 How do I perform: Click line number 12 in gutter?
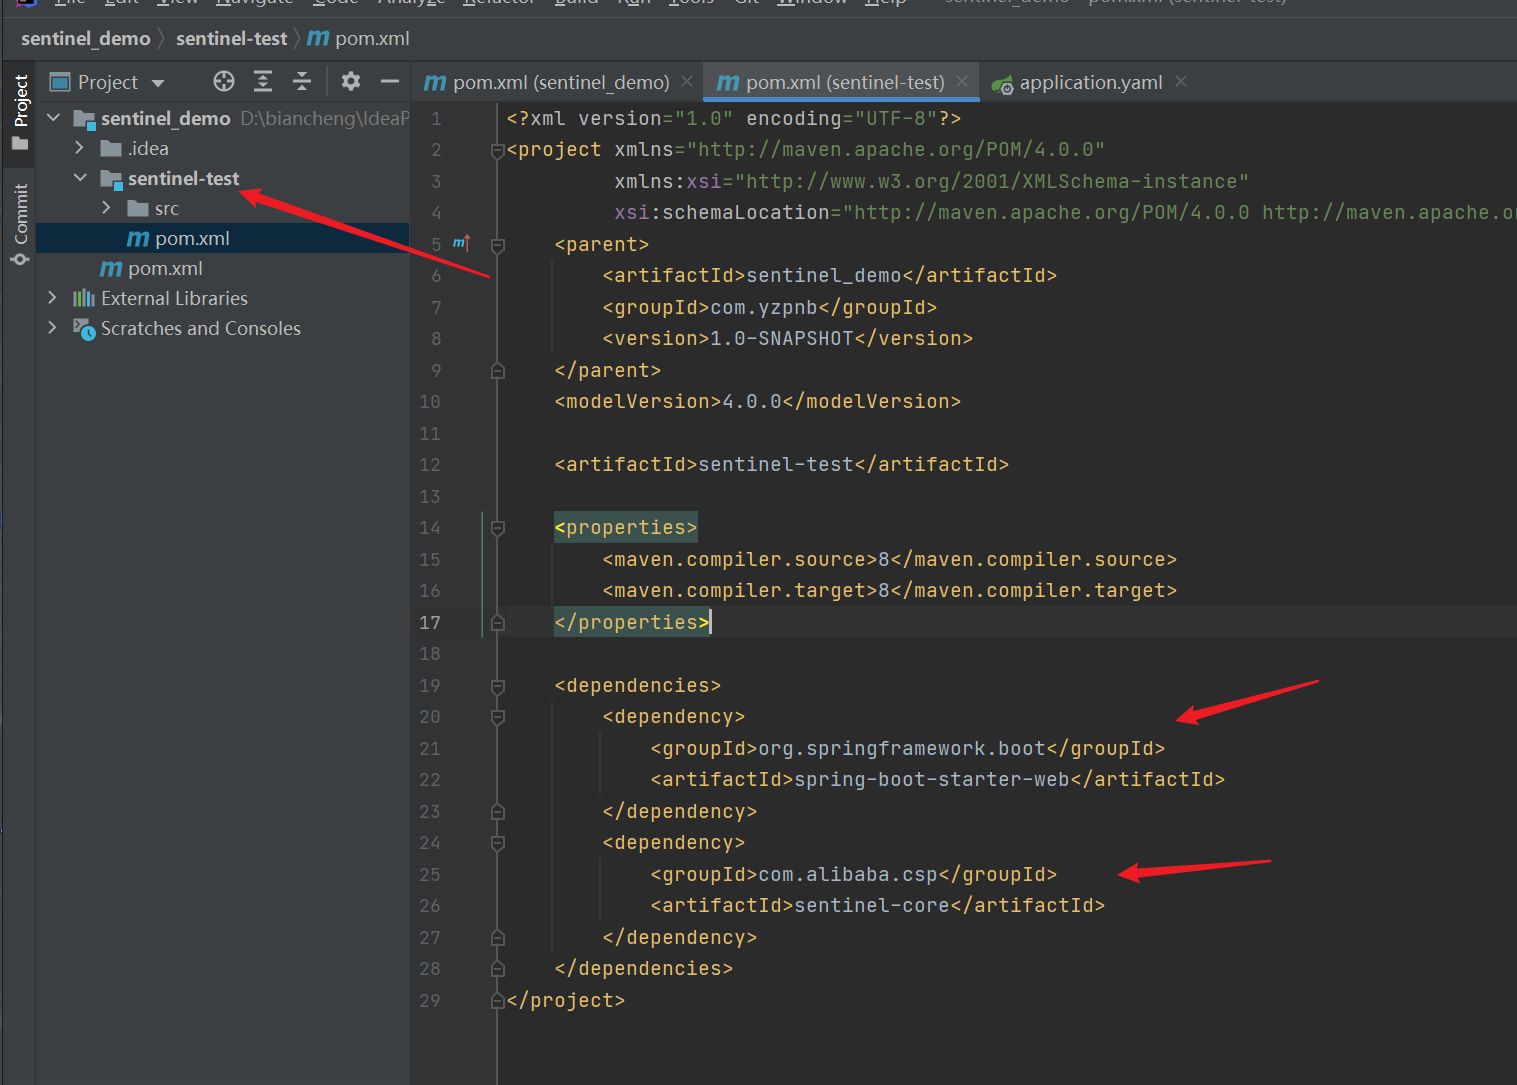click(x=430, y=464)
